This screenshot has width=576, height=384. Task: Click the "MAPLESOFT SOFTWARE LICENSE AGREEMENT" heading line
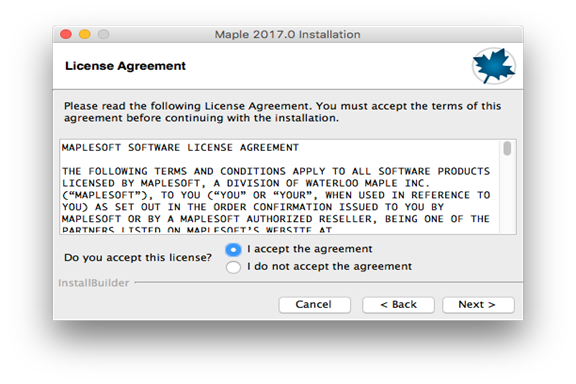180,148
